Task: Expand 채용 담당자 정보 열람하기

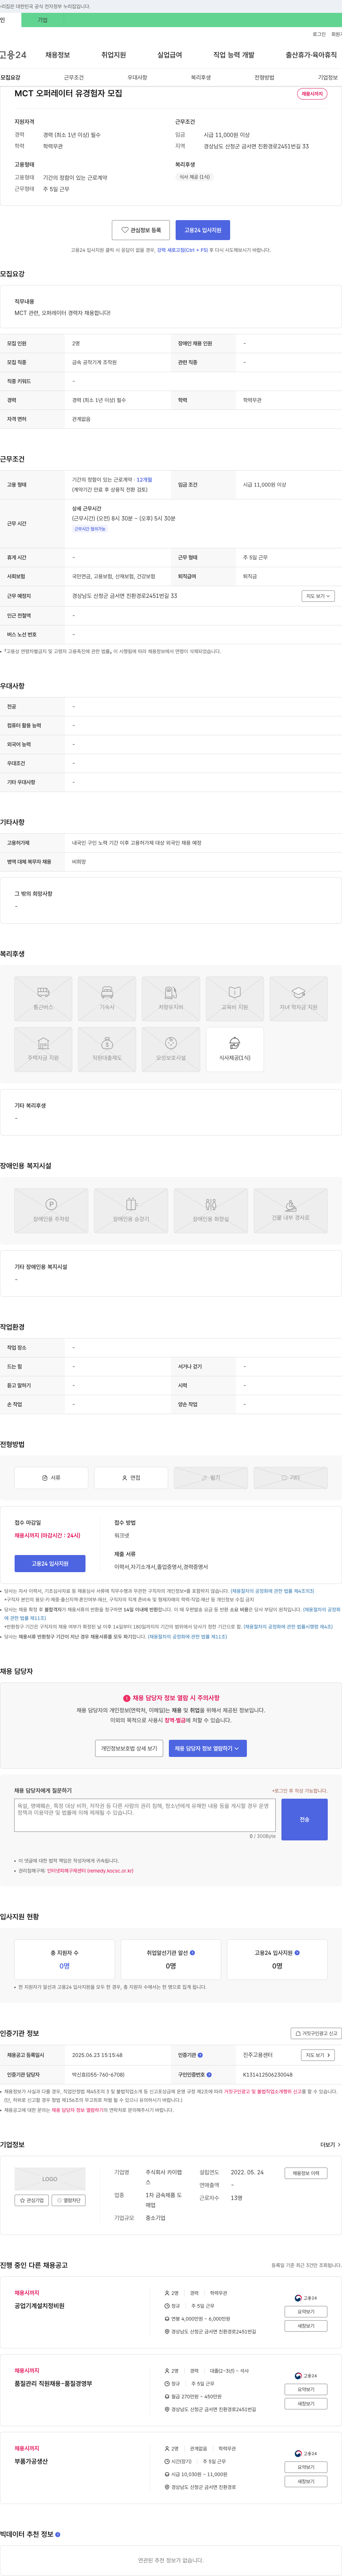Action: [x=208, y=1748]
